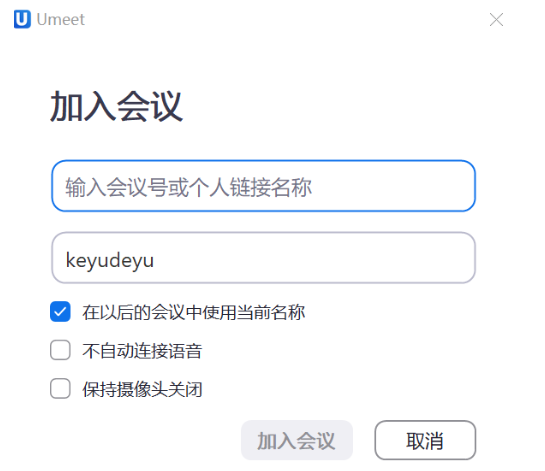The height and width of the screenshot is (471, 545).
Task: Close the Umeet join dialog window
Action: pos(496,19)
